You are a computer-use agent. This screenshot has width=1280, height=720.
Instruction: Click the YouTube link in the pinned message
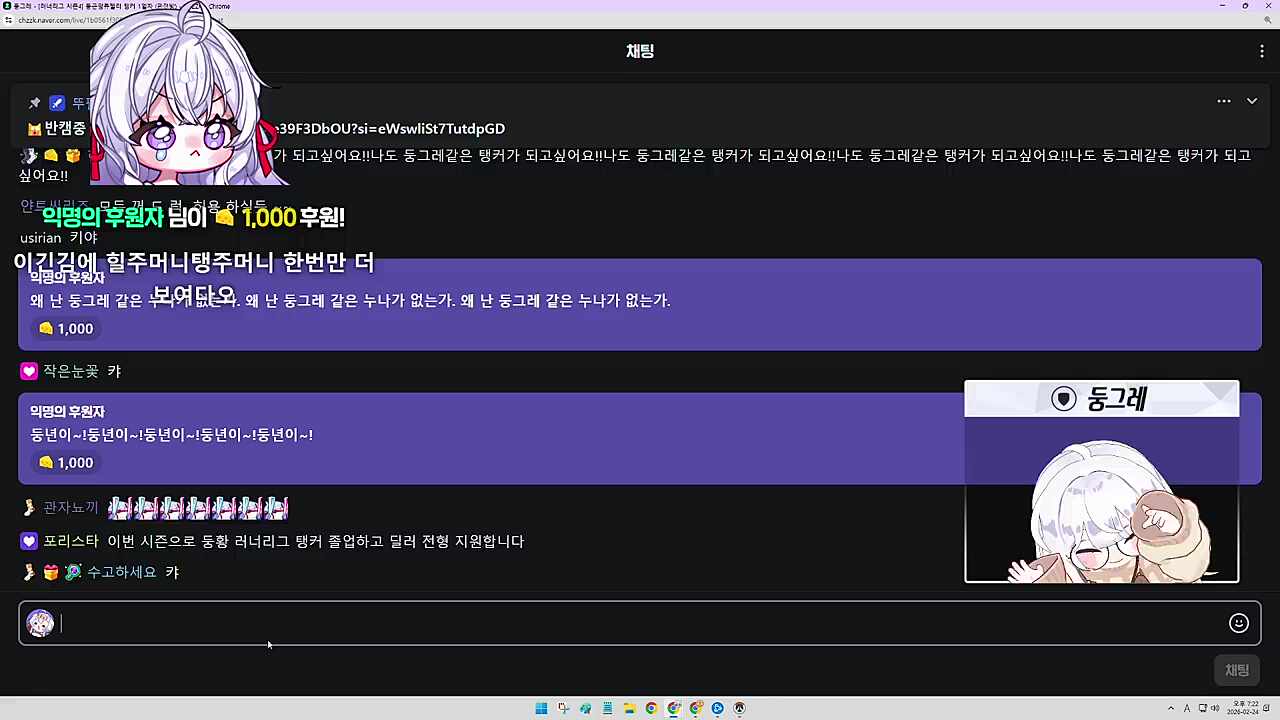[390, 128]
